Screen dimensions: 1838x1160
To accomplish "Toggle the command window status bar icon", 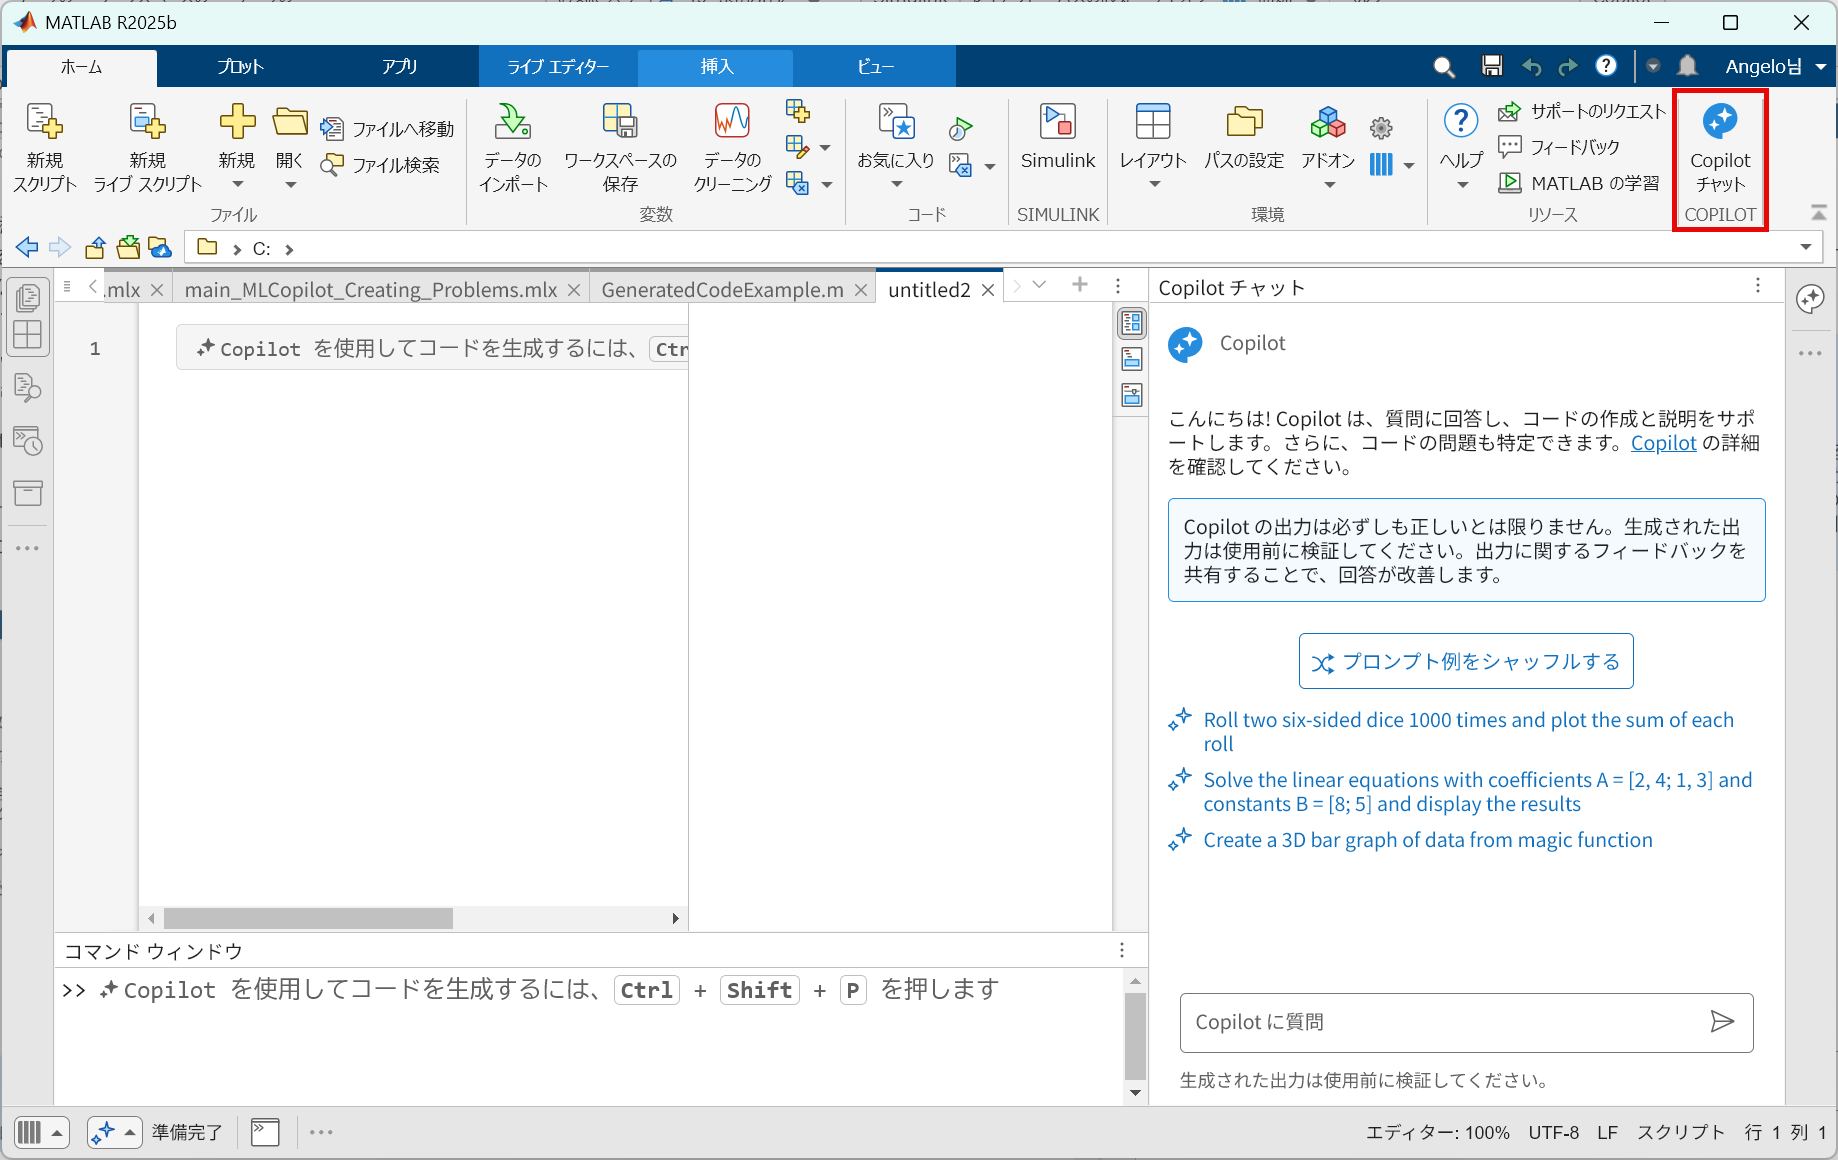I will click(x=265, y=1132).
